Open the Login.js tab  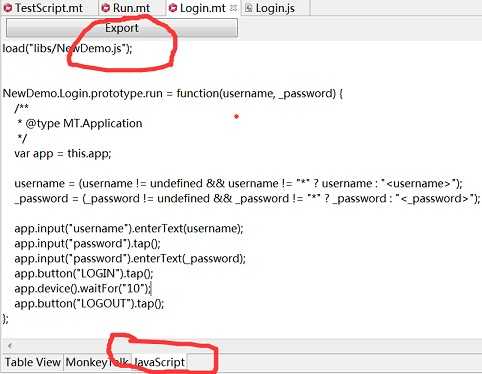tap(275, 8)
